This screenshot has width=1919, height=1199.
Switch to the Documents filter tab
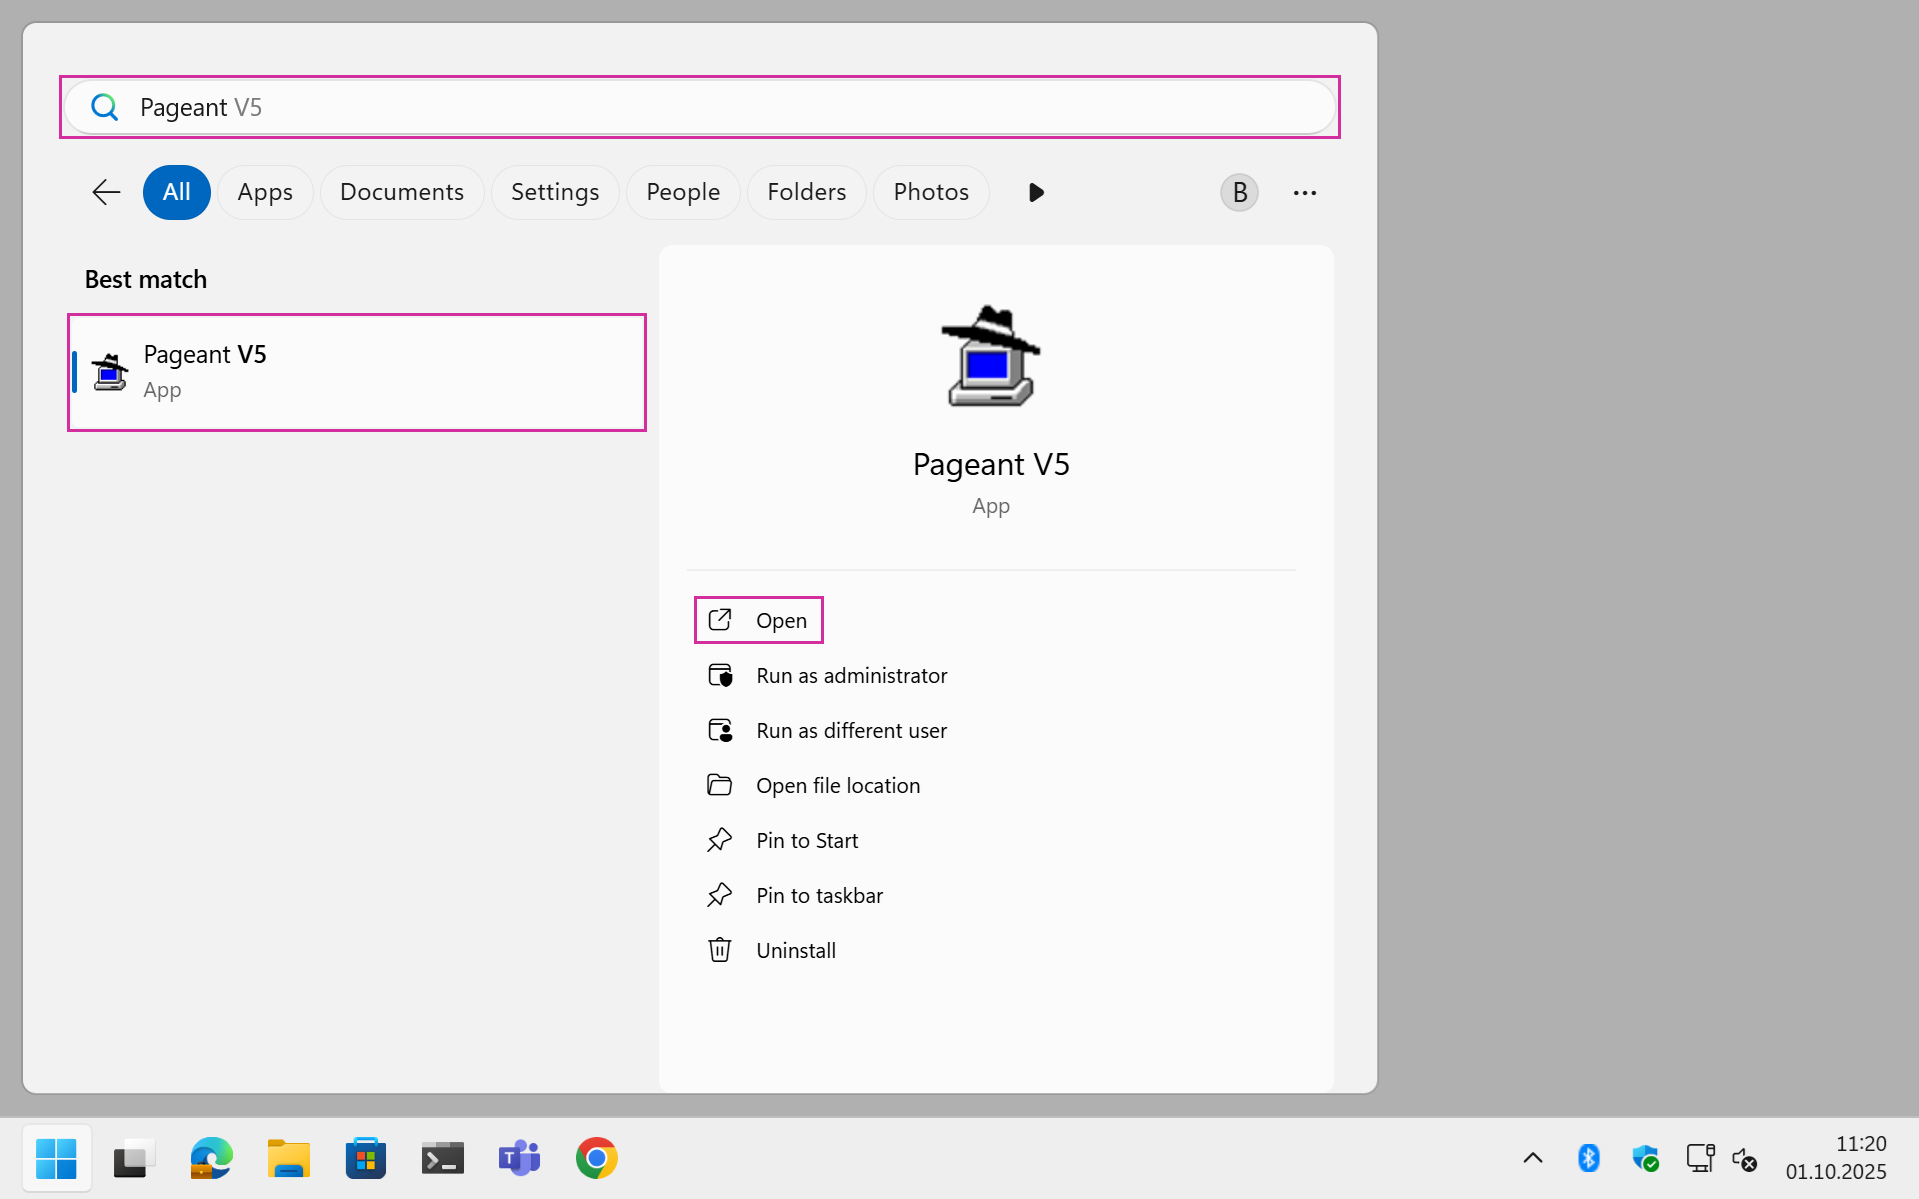(x=401, y=192)
